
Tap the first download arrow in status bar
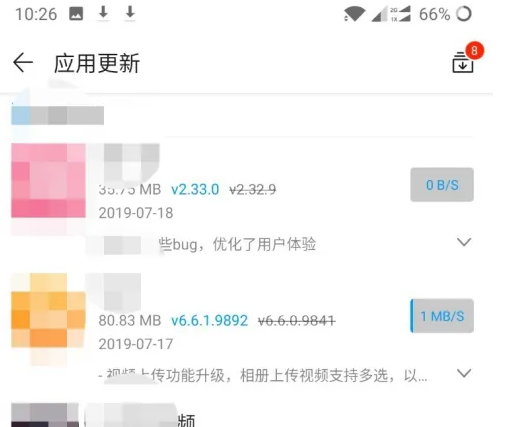103,13
